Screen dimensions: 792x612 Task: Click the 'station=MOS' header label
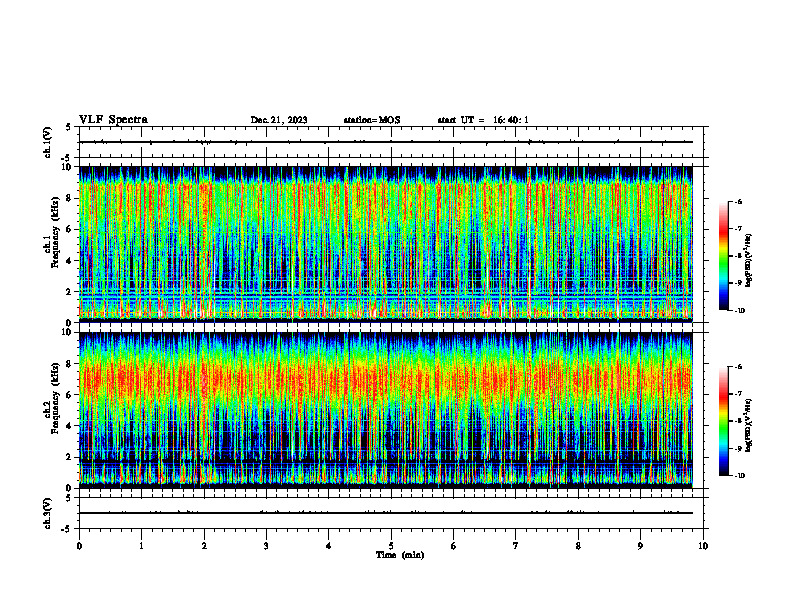pyautogui.click(x=372, y=120)
